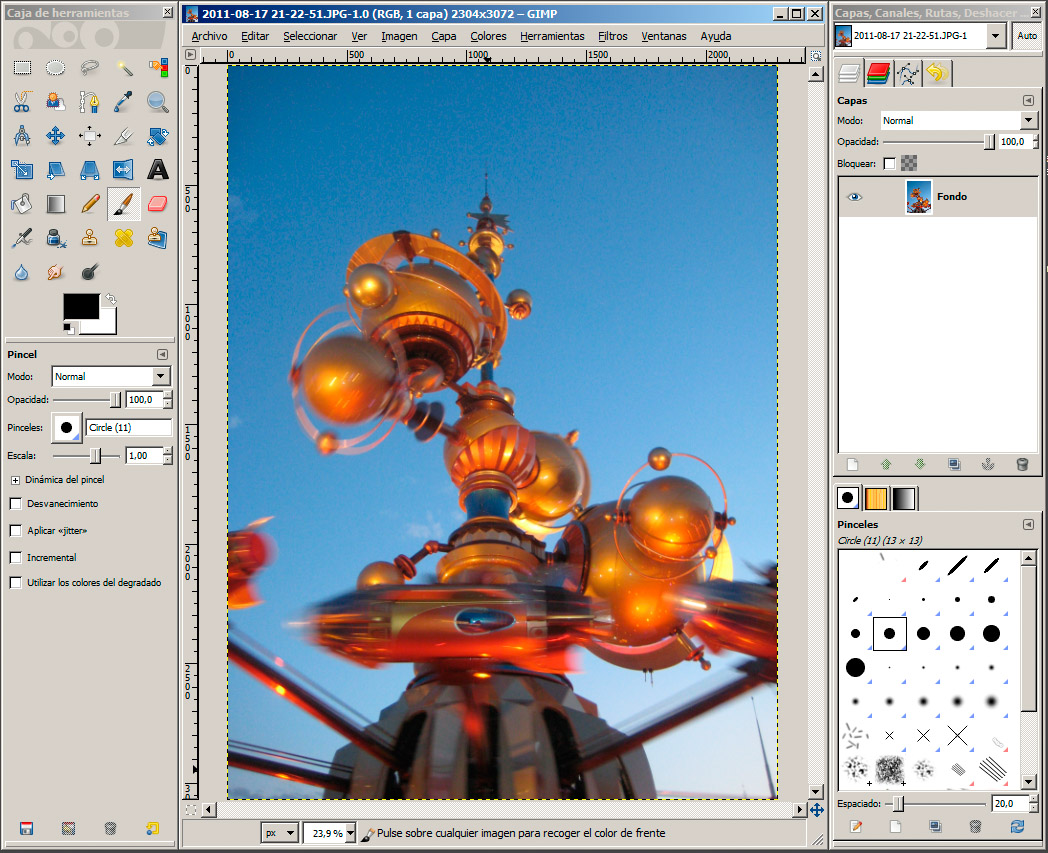Select the Foreground Select tool
Image resolution: width=1048 pixels, height=853 pixels.
(55, 102)
